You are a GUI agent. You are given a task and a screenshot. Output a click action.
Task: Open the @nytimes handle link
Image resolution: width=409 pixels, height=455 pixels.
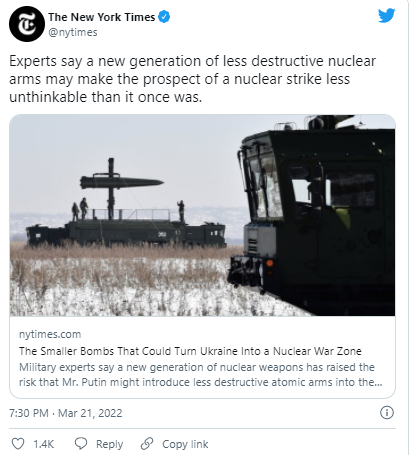tap(73, 32)
